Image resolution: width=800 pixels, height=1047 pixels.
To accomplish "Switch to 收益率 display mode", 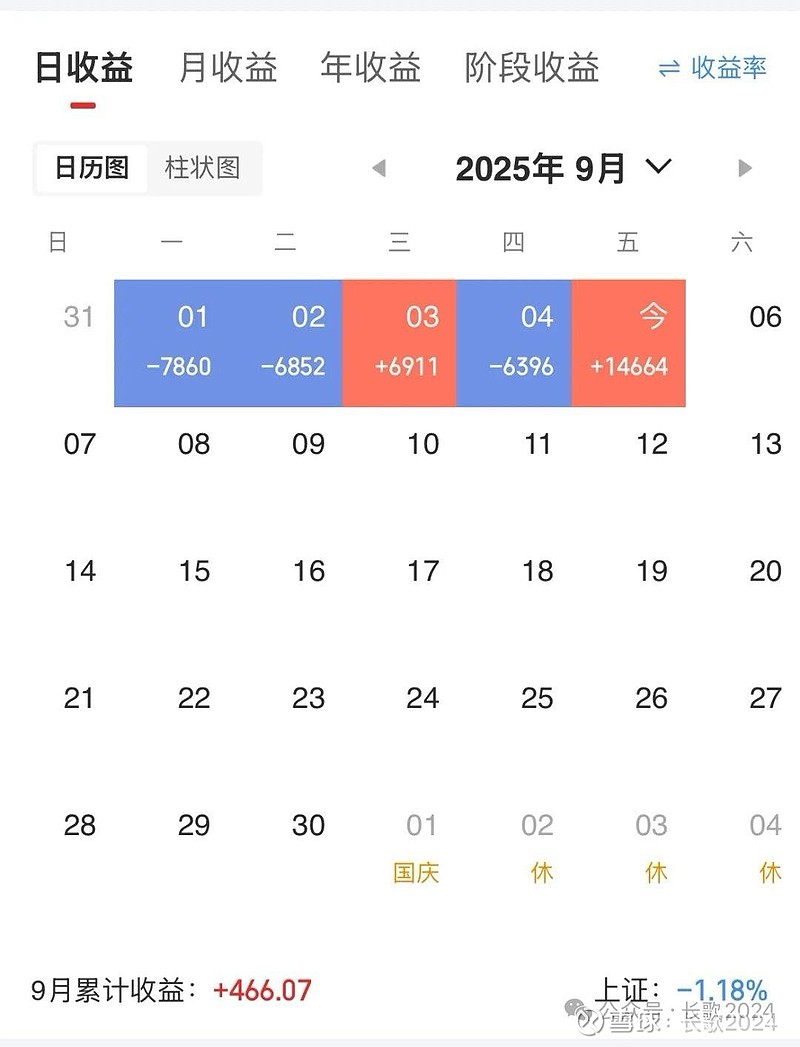I will 713,68.
